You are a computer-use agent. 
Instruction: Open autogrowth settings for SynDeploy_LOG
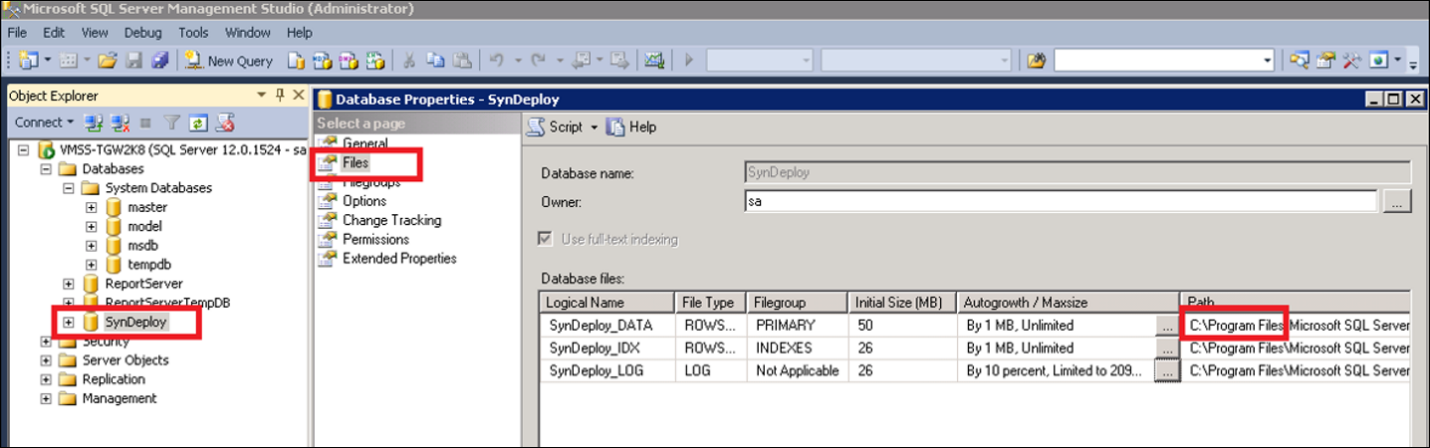[x=1166, y=371]
